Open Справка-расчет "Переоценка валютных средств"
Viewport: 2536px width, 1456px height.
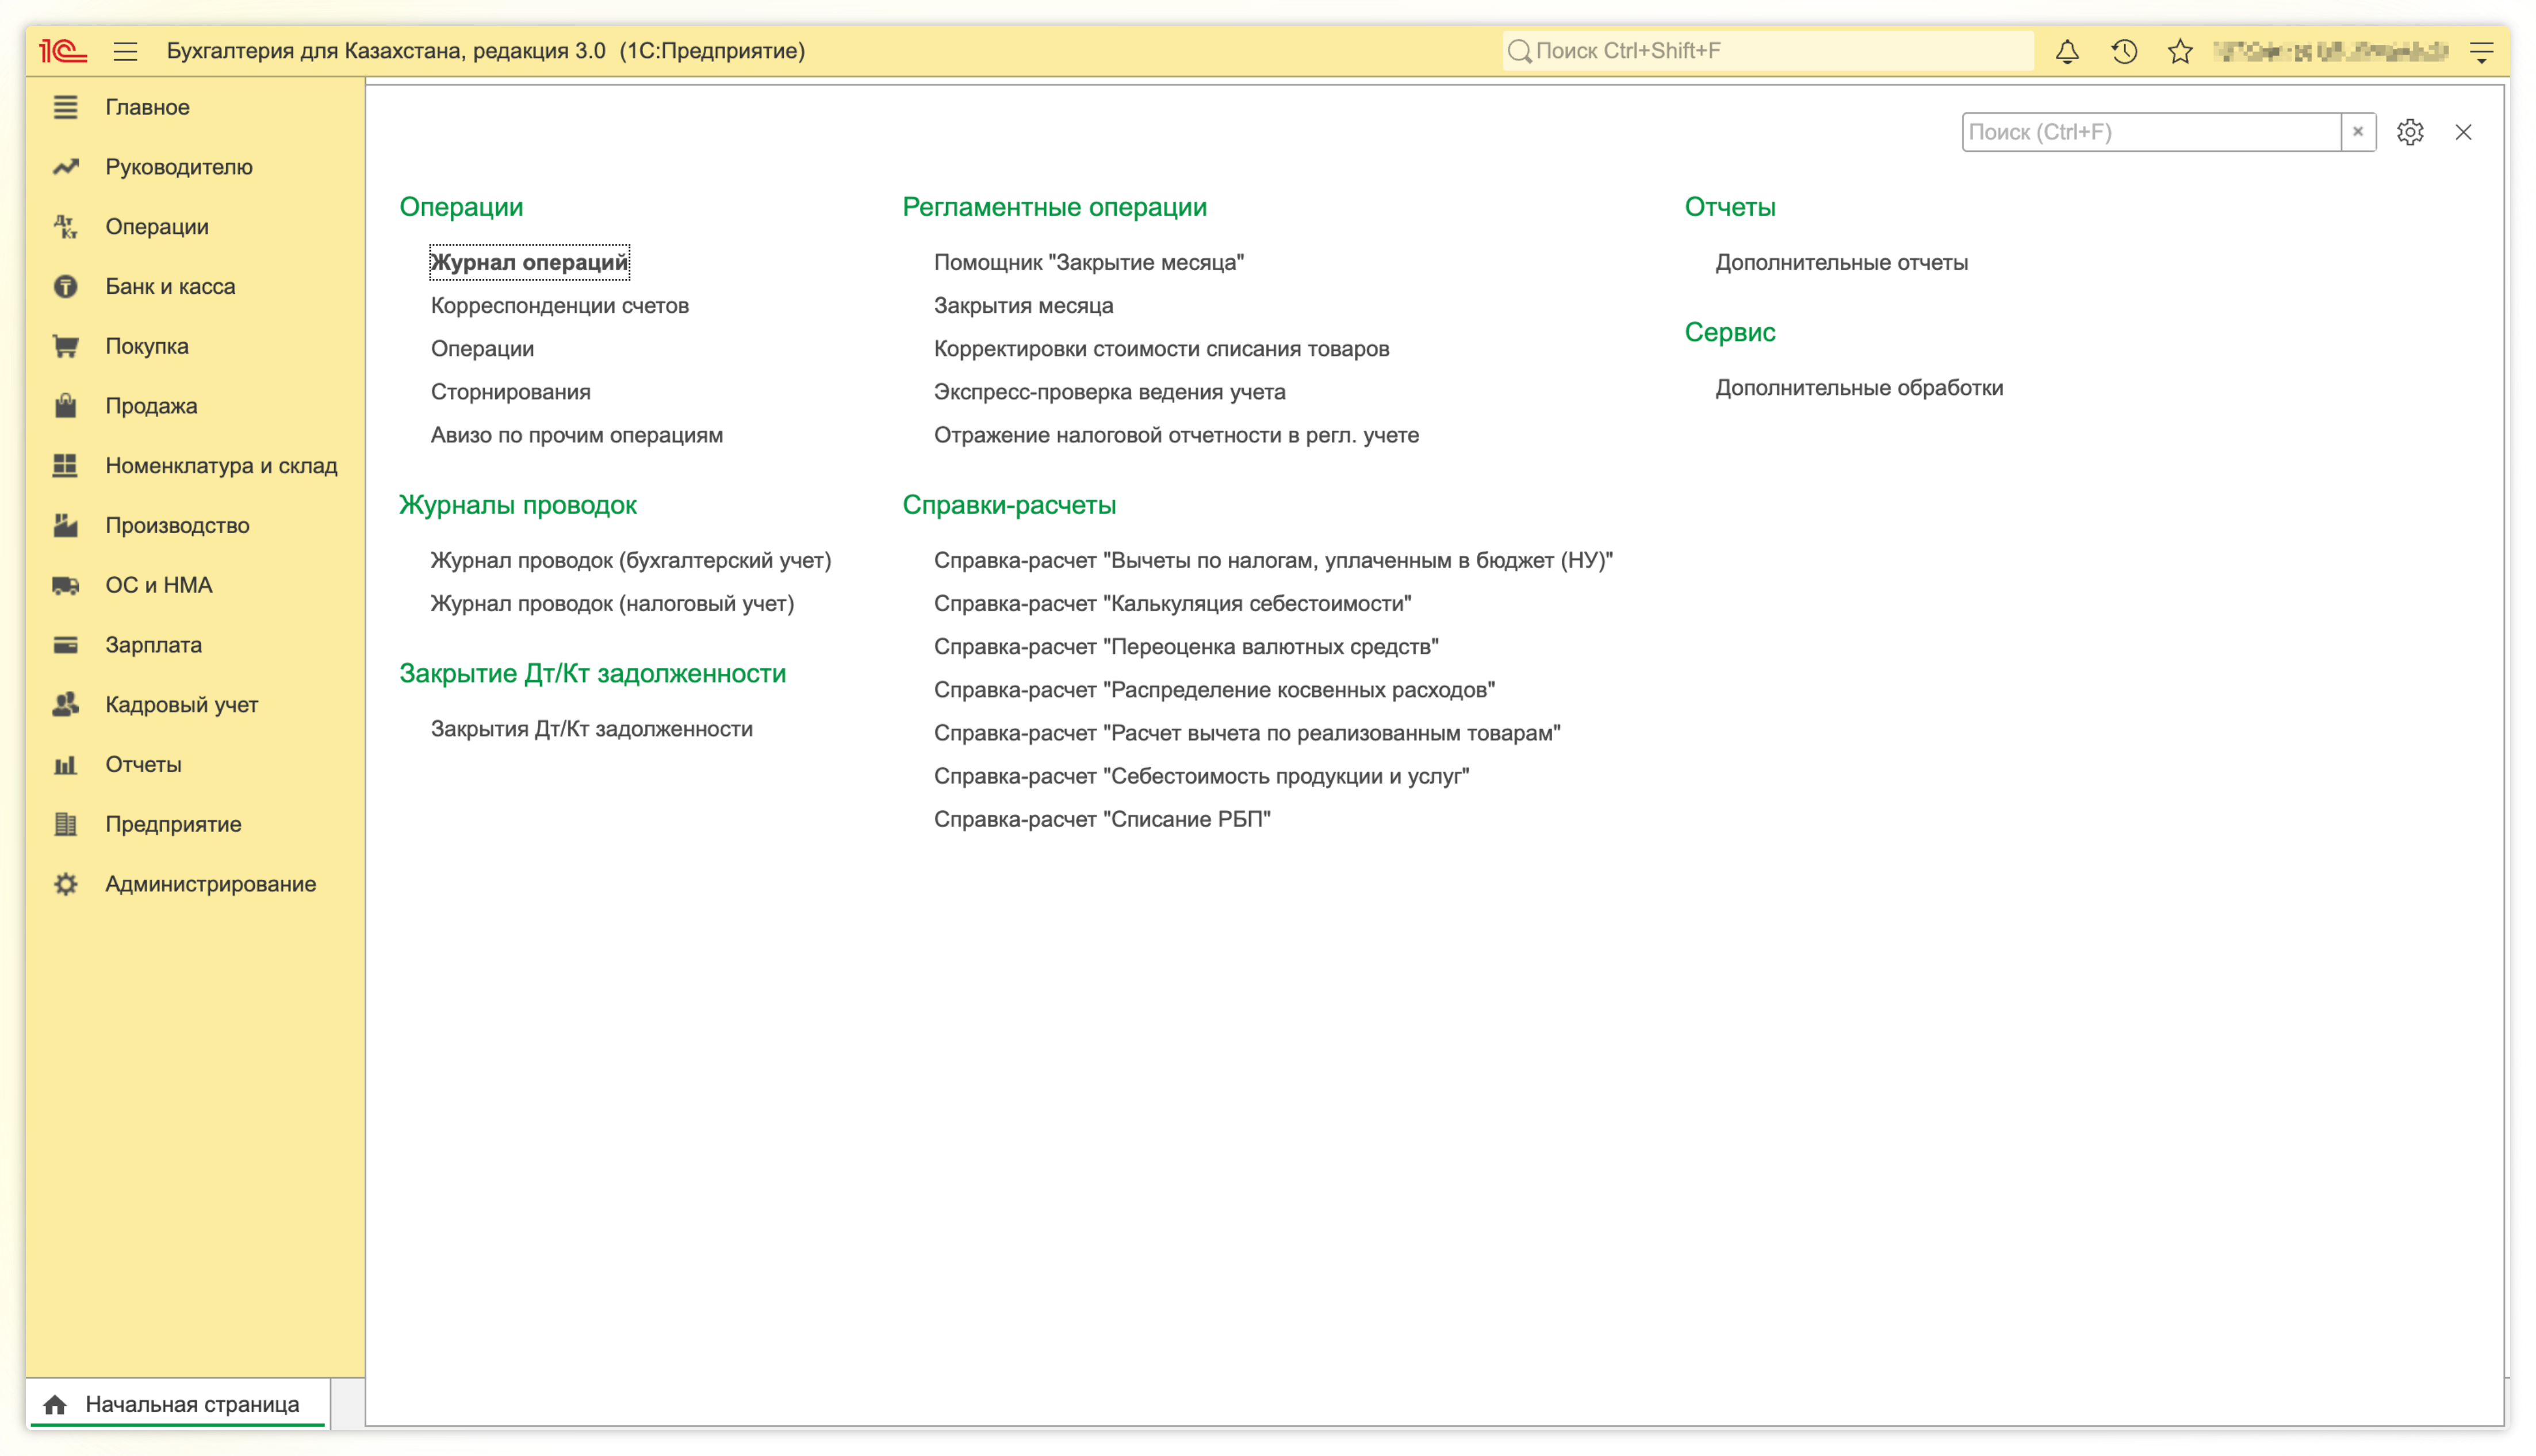tap(1186, 647)
